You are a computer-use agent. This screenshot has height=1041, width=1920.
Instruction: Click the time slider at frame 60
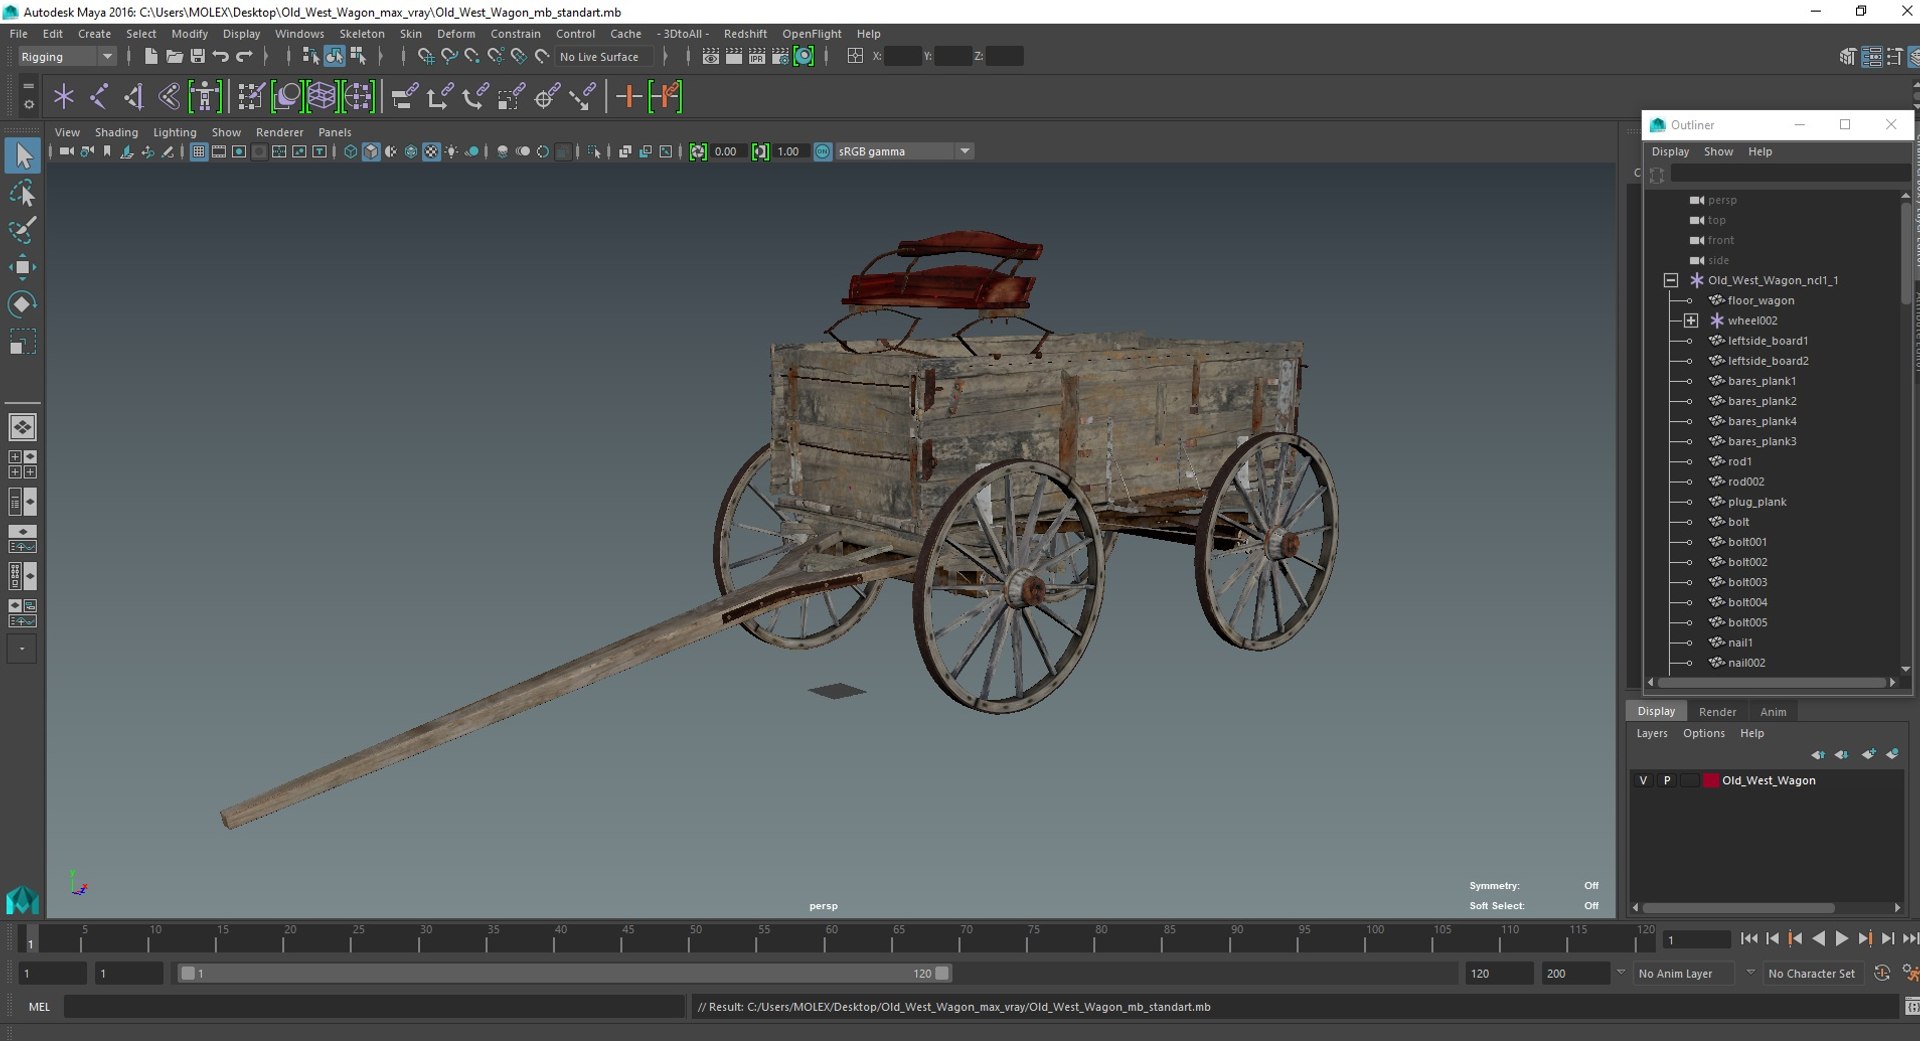pos(830,939)
